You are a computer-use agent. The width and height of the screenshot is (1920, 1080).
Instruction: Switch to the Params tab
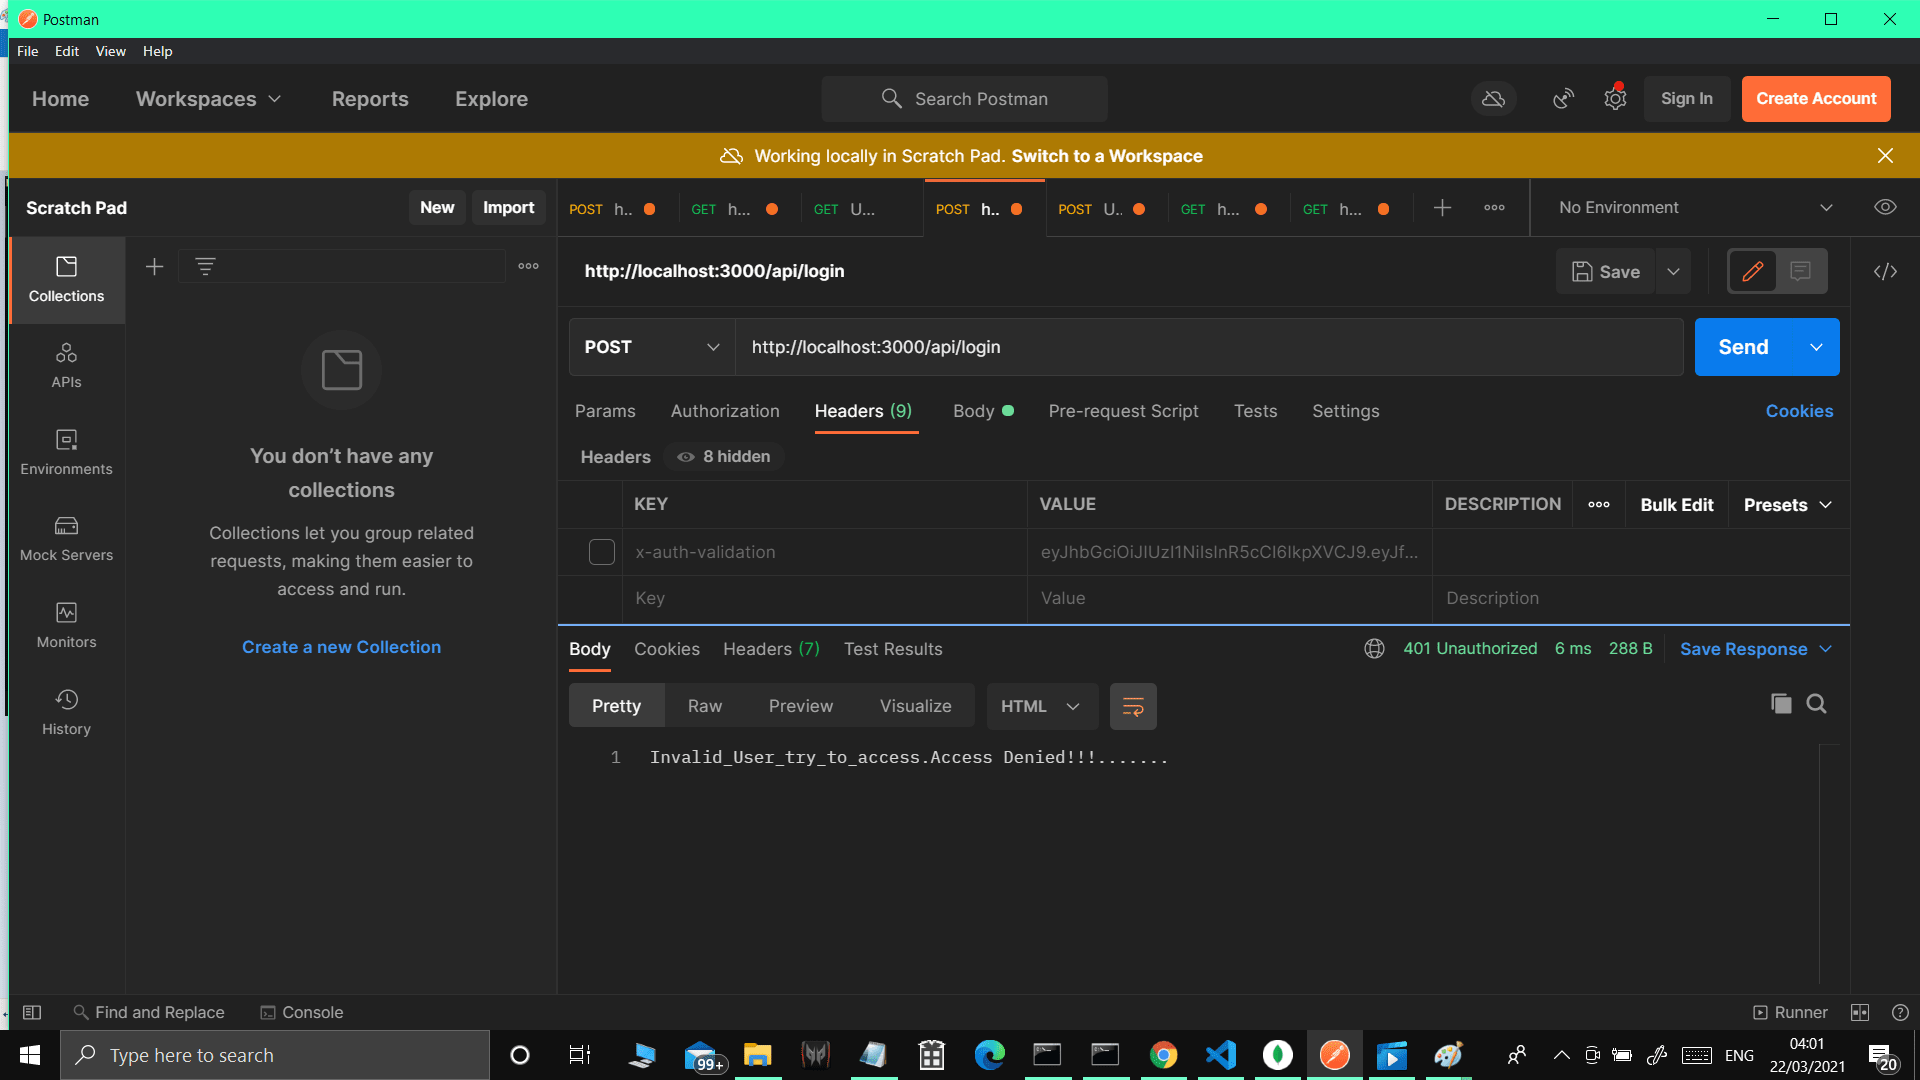tap(605, 411)
